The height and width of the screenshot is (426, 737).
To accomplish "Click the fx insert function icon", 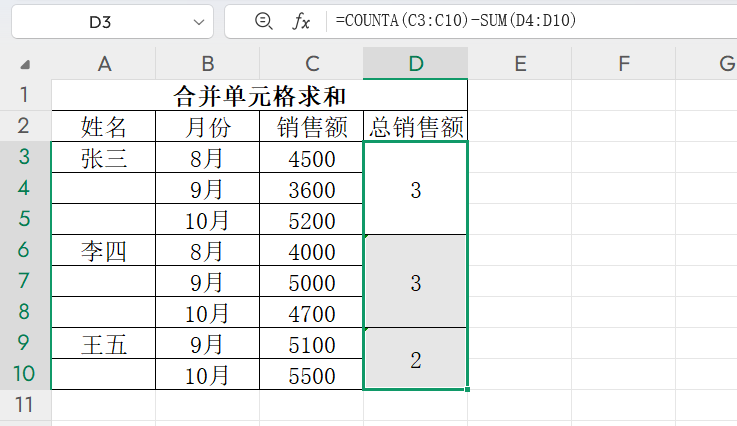I will (x=301, y=22).
